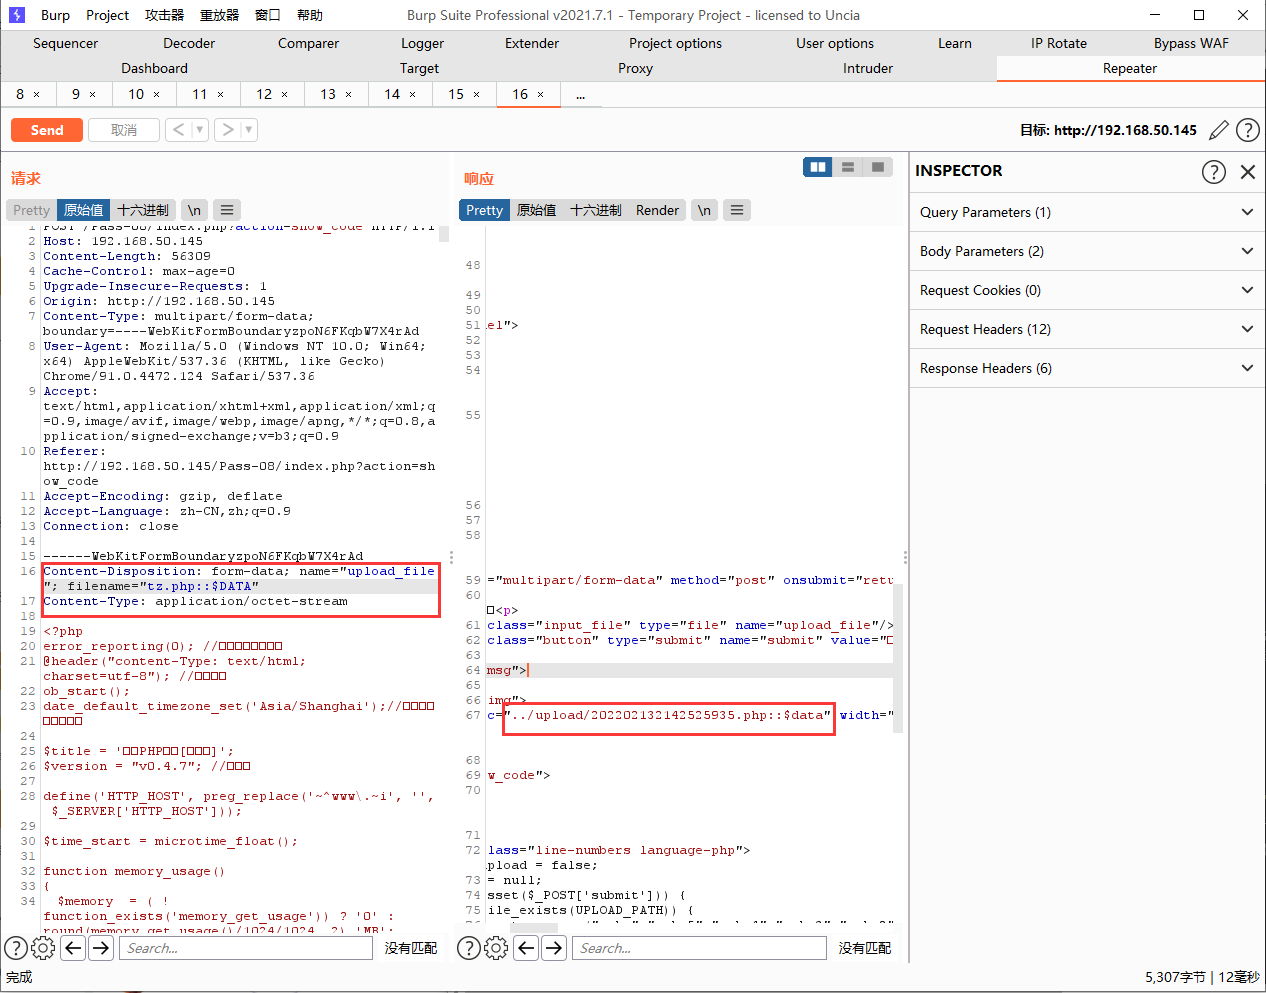Switch to the Extender tab

click(x=532, y=43)
